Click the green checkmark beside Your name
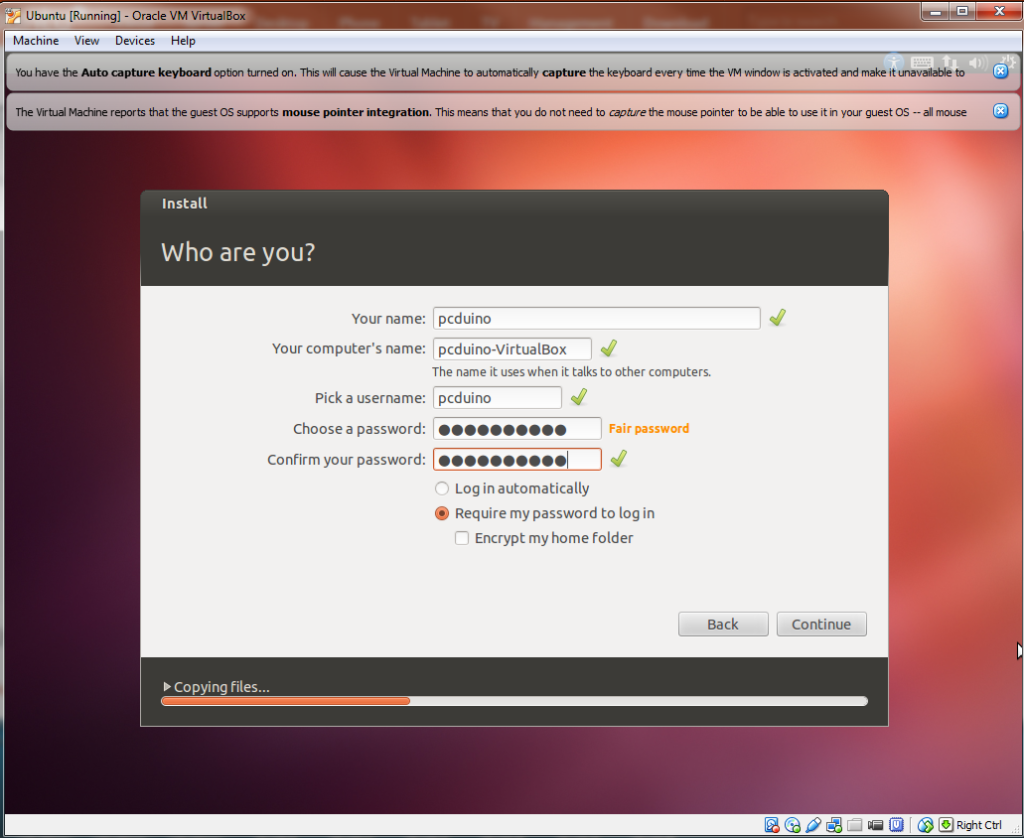This screenshot has width=1024, height=838. [777, 317]
